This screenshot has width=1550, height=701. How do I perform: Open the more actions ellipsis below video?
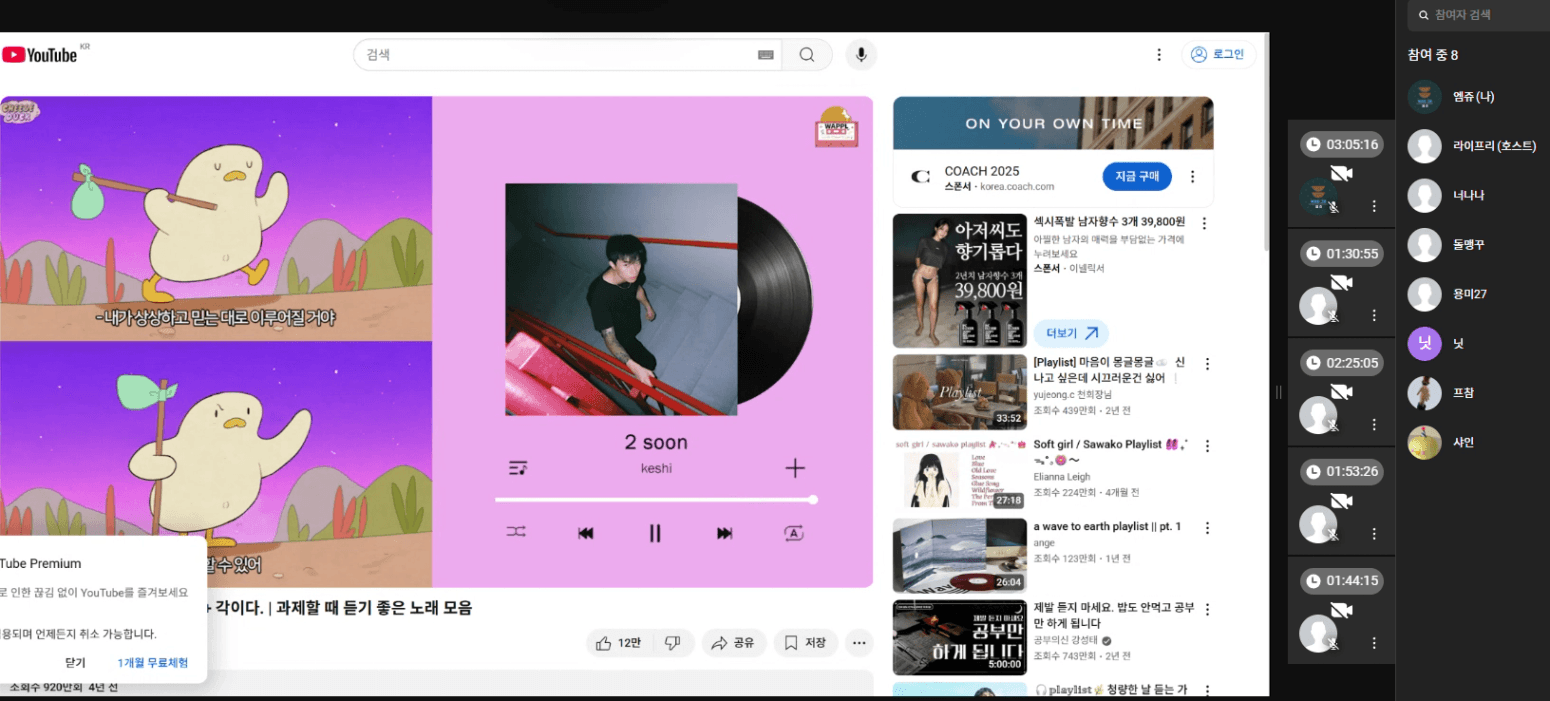[x=859, y=643]
